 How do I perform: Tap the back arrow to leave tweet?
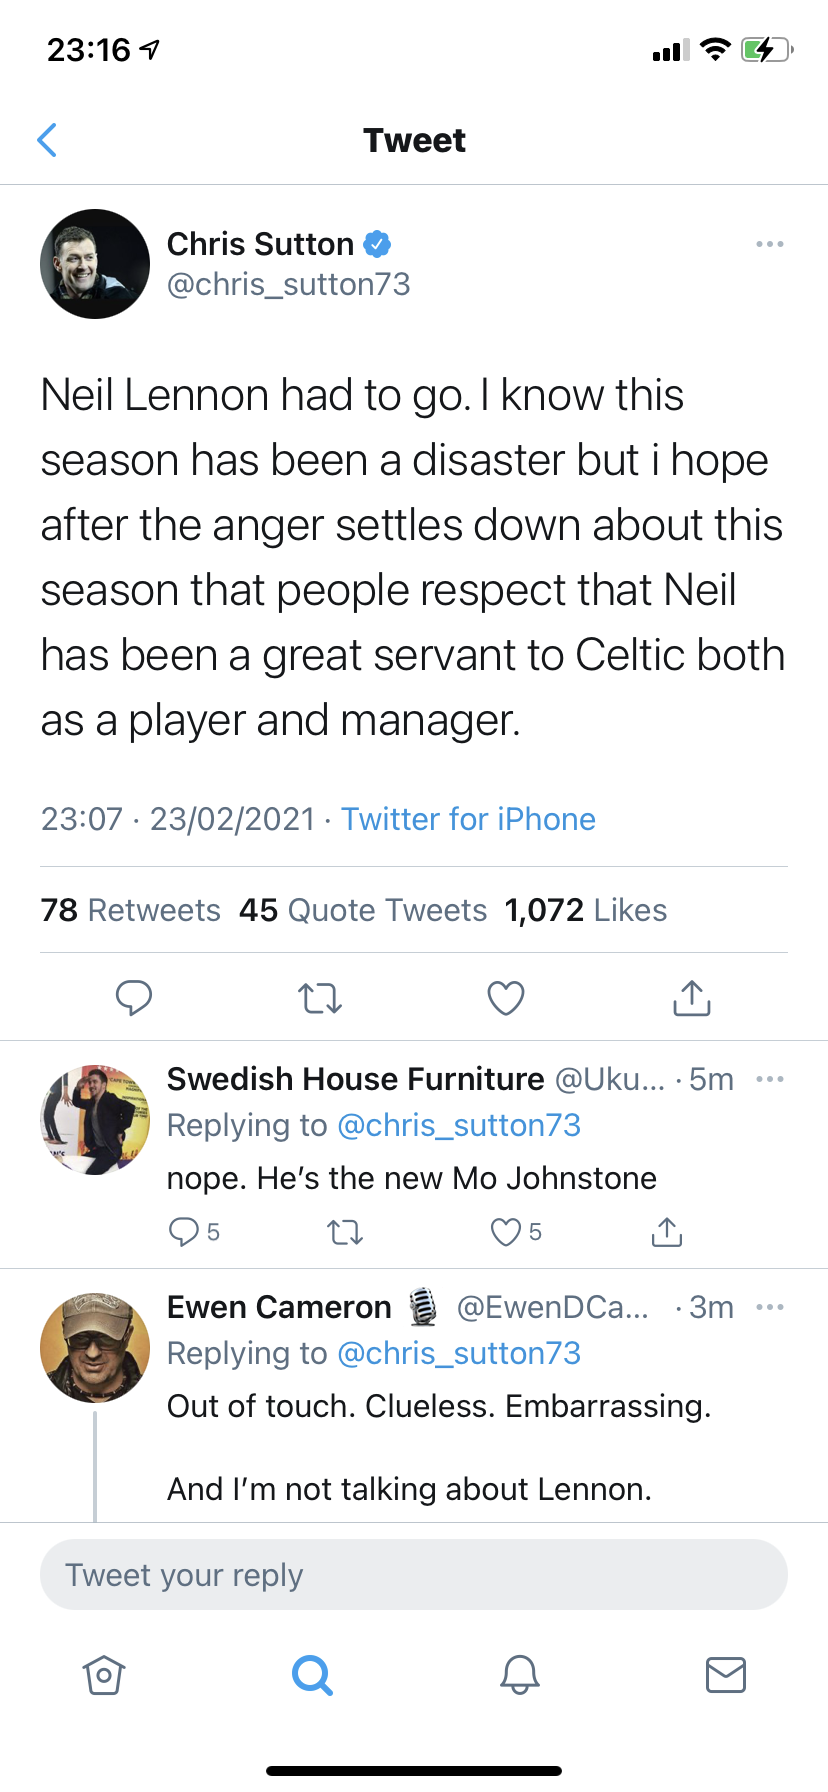(47, 140)
